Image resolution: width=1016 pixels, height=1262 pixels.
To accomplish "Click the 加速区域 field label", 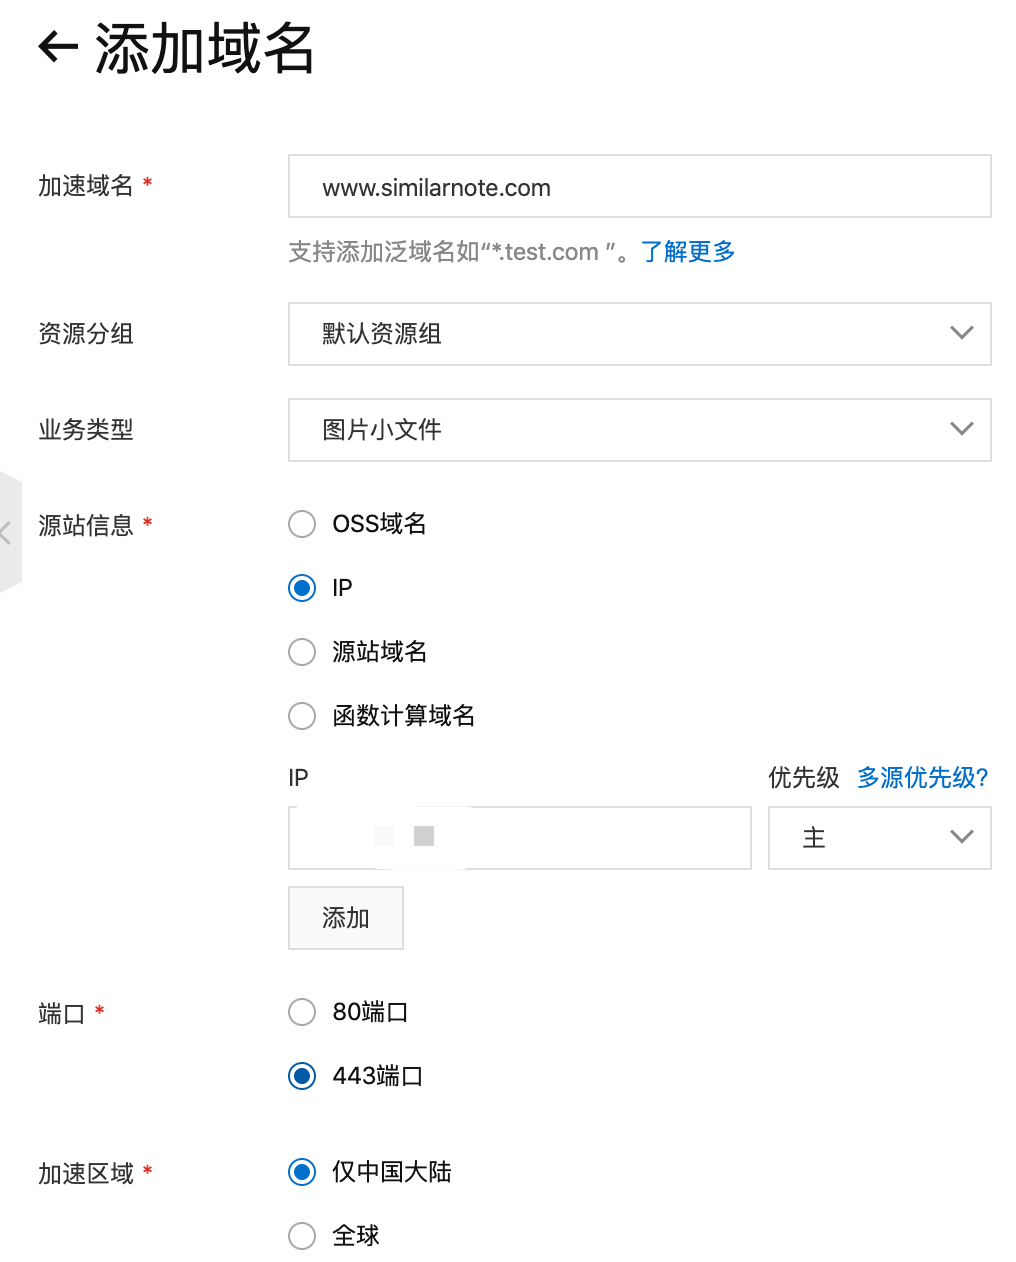I will click(x=86, y=1174).
